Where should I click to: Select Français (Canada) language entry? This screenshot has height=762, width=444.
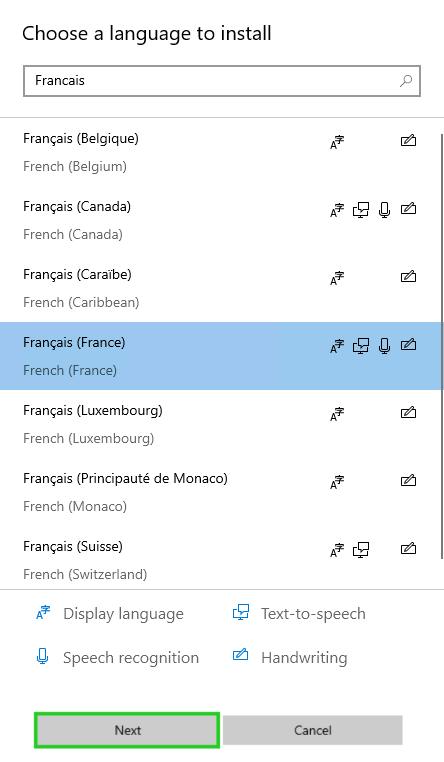click(x=220, y=220)
